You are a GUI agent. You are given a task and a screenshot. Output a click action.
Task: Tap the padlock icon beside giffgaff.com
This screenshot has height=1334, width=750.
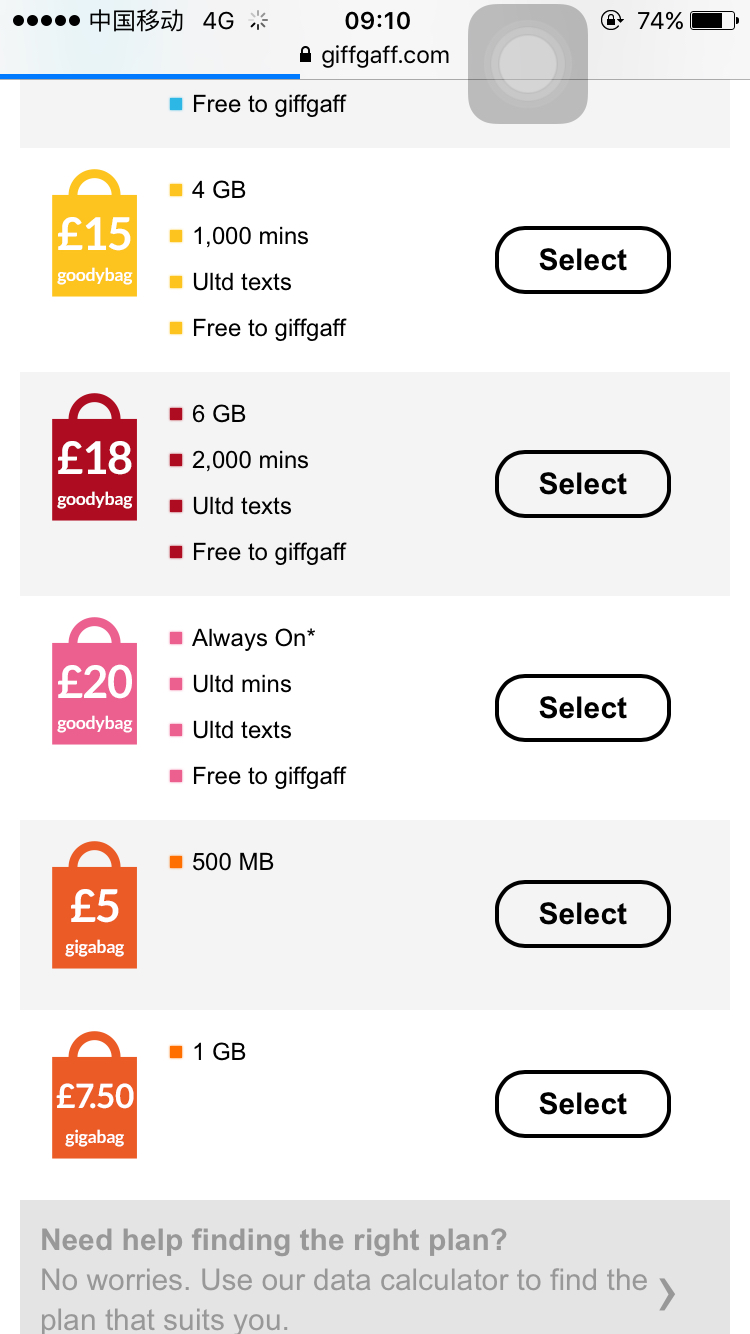pos(306,55)
